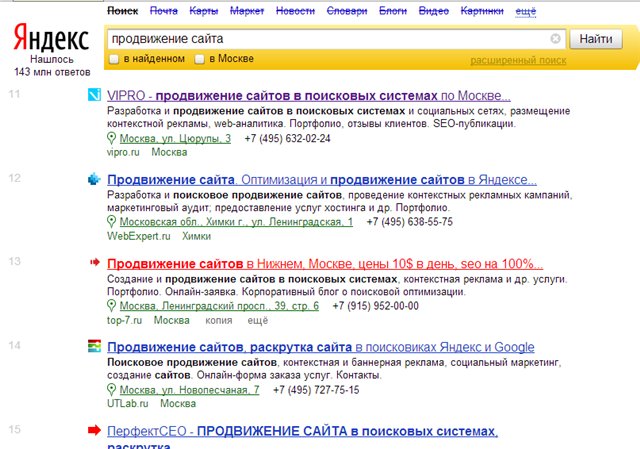Open 'Продвижение сайтов, раскрутка сайта' result
This screenshot has width=640, height=449.
(321, 347)
